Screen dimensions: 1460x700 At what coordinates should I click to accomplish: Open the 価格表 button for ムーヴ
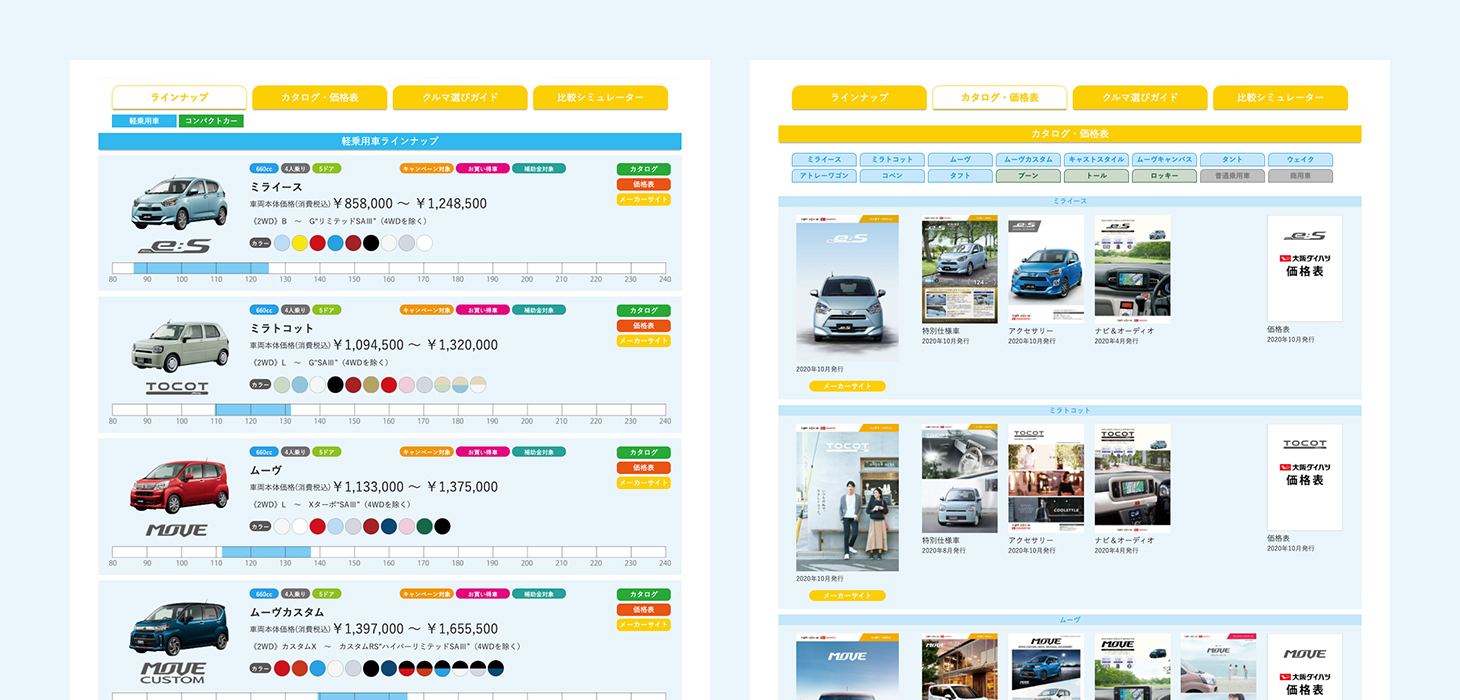point(643,468)
